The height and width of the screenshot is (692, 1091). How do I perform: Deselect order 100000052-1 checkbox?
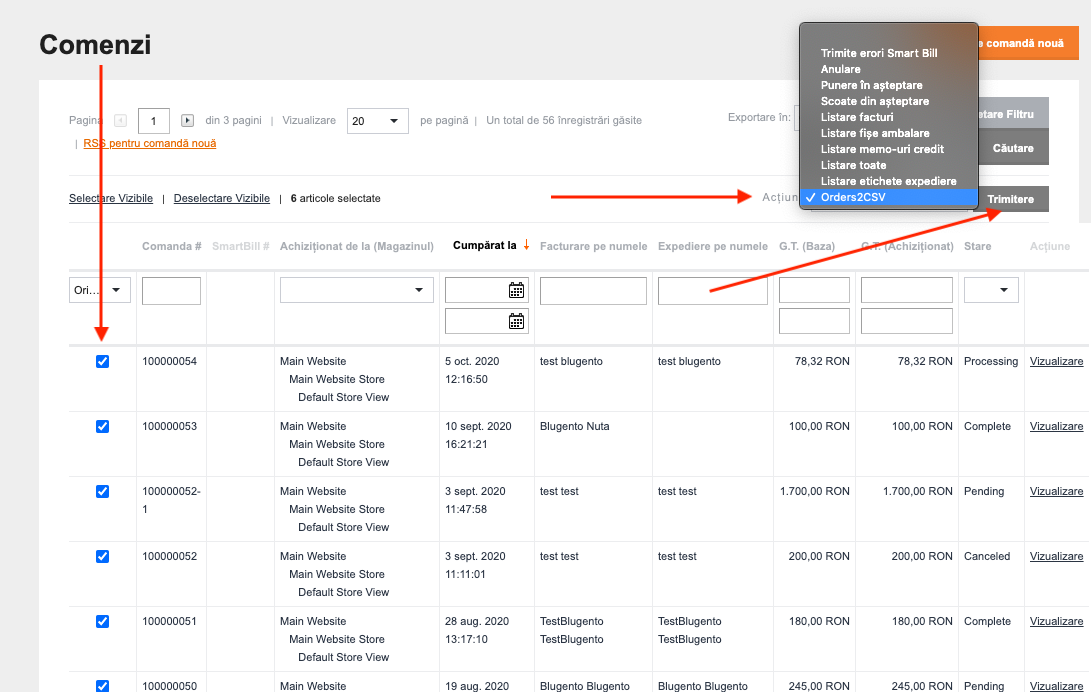tap(102, 492)
